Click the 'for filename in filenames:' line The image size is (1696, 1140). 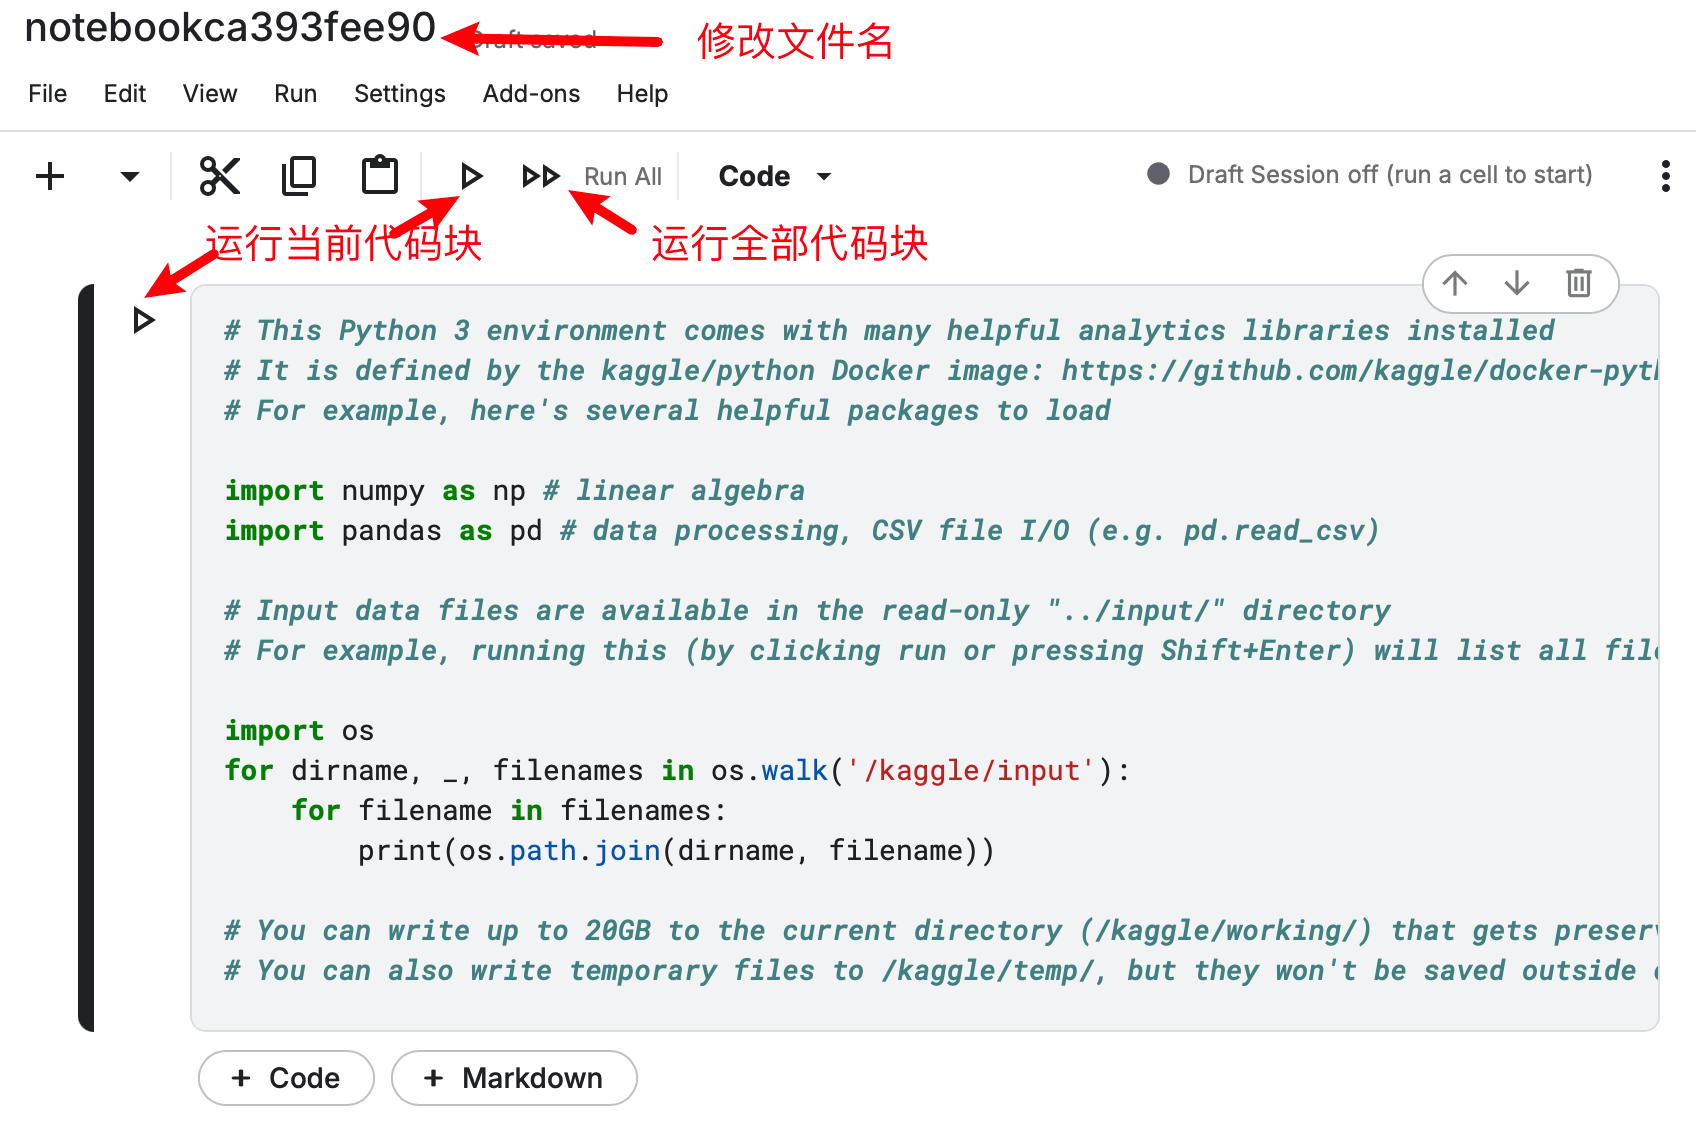(509, 811)
